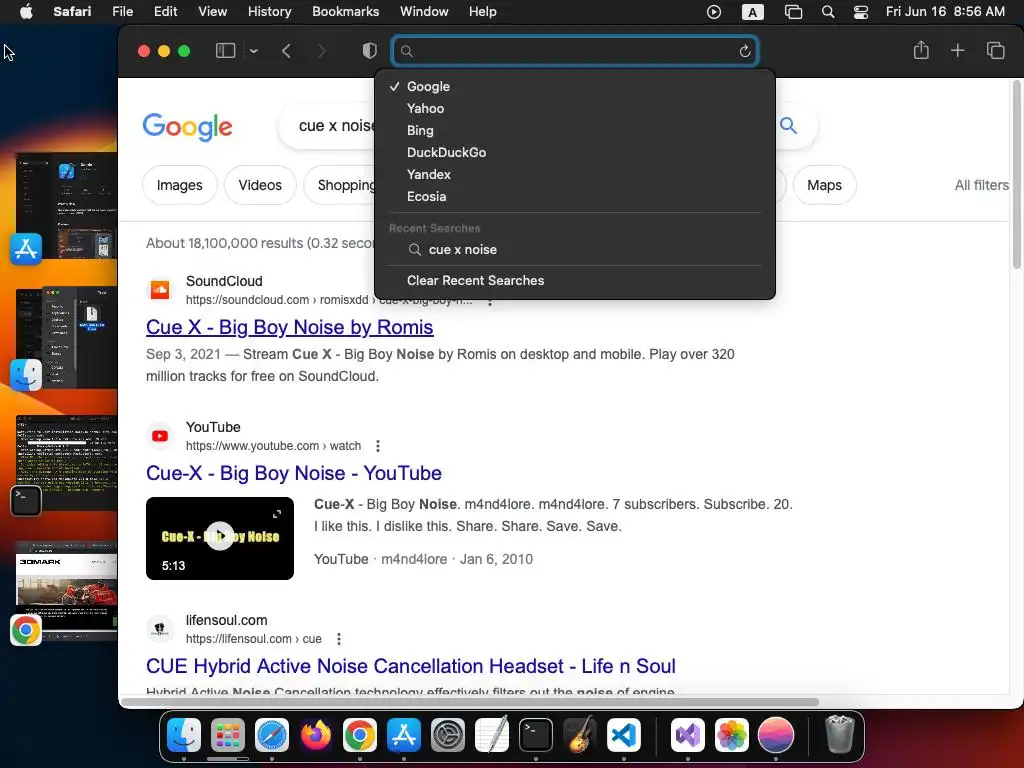Open Cue-X - Big Boy Noise - YouTube link
The image size is (1024, 768).
pos(294,473)
